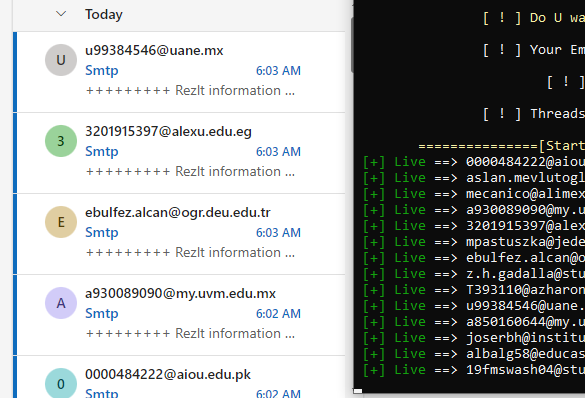Click Smtp subject of a930089090@my.uvm.edu.mx email
This screenshot has height=398, width=585.
(101, 313)
